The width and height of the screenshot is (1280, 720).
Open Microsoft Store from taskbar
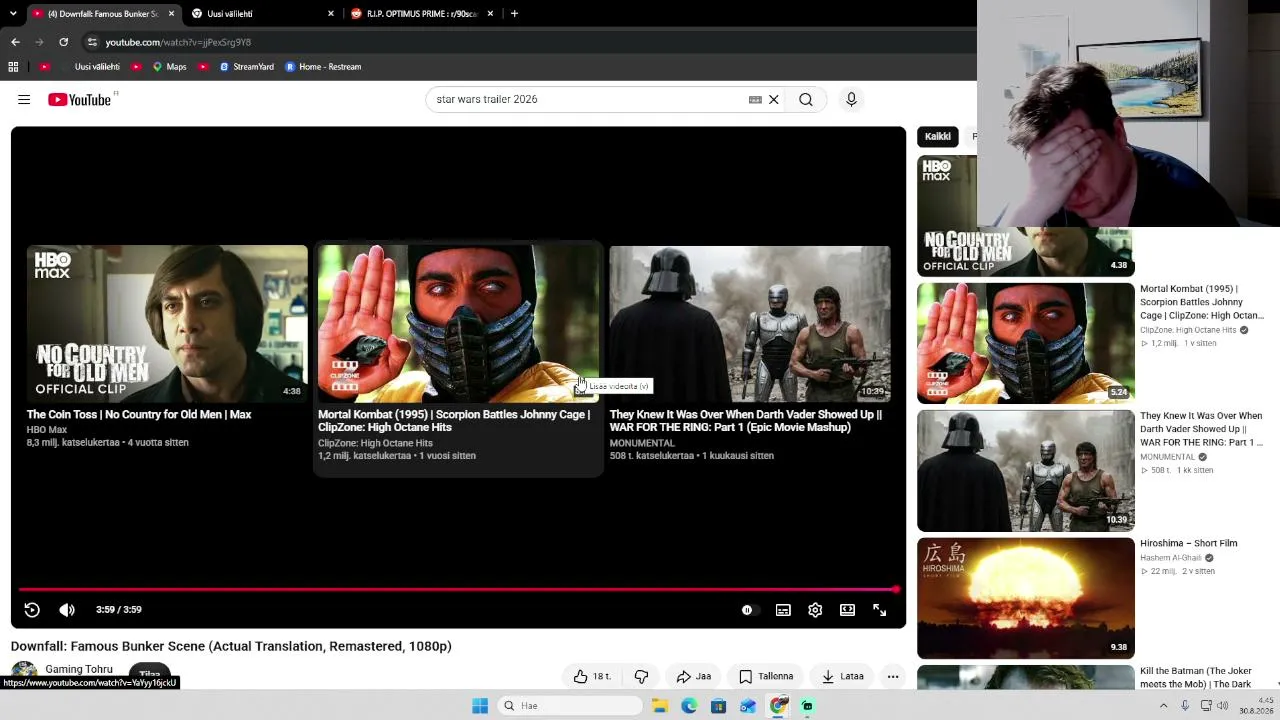point(718,706)
